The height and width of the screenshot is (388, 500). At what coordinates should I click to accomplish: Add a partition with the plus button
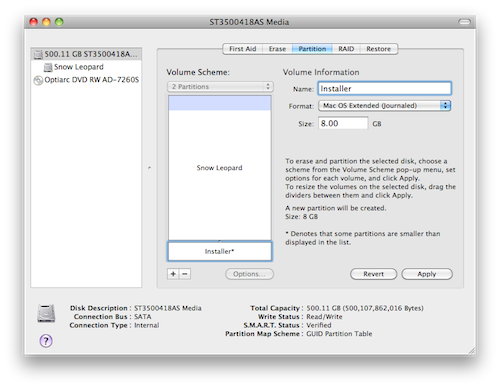173,274
